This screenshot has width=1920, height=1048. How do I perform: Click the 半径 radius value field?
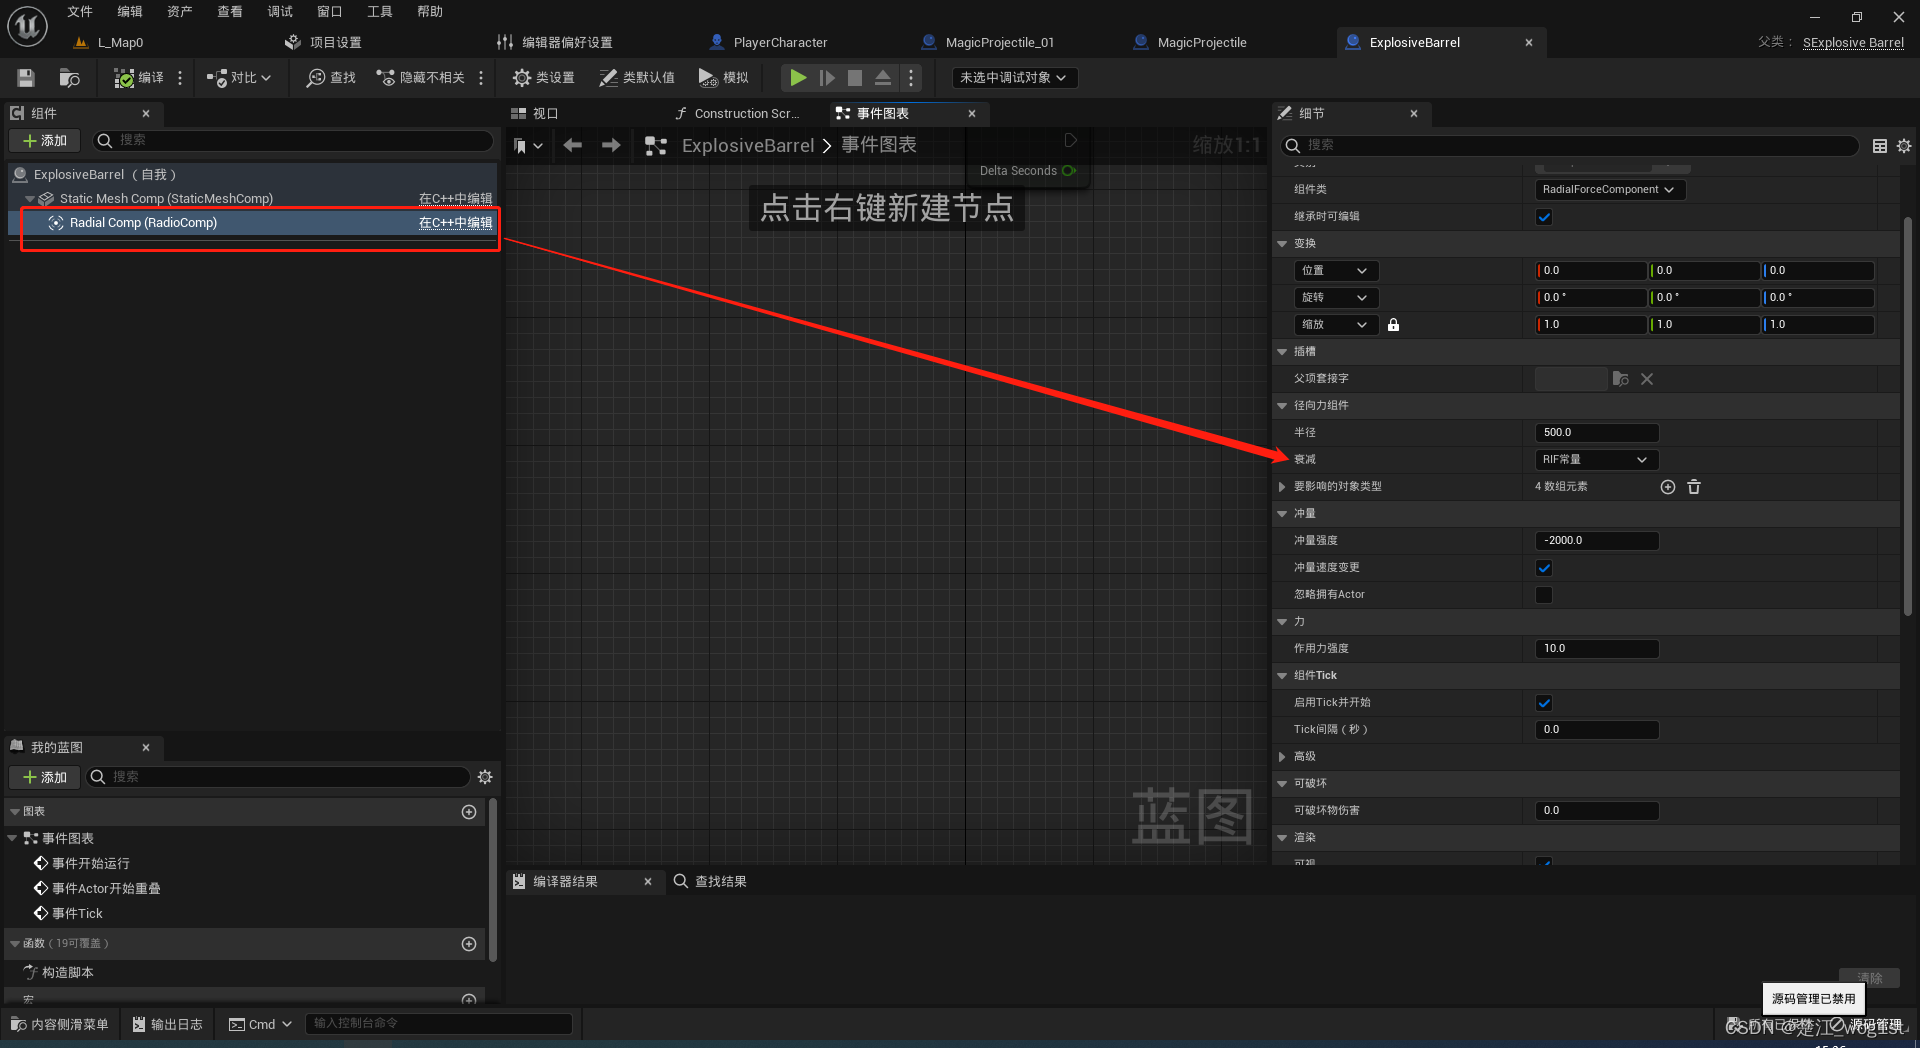(1597, 433)
